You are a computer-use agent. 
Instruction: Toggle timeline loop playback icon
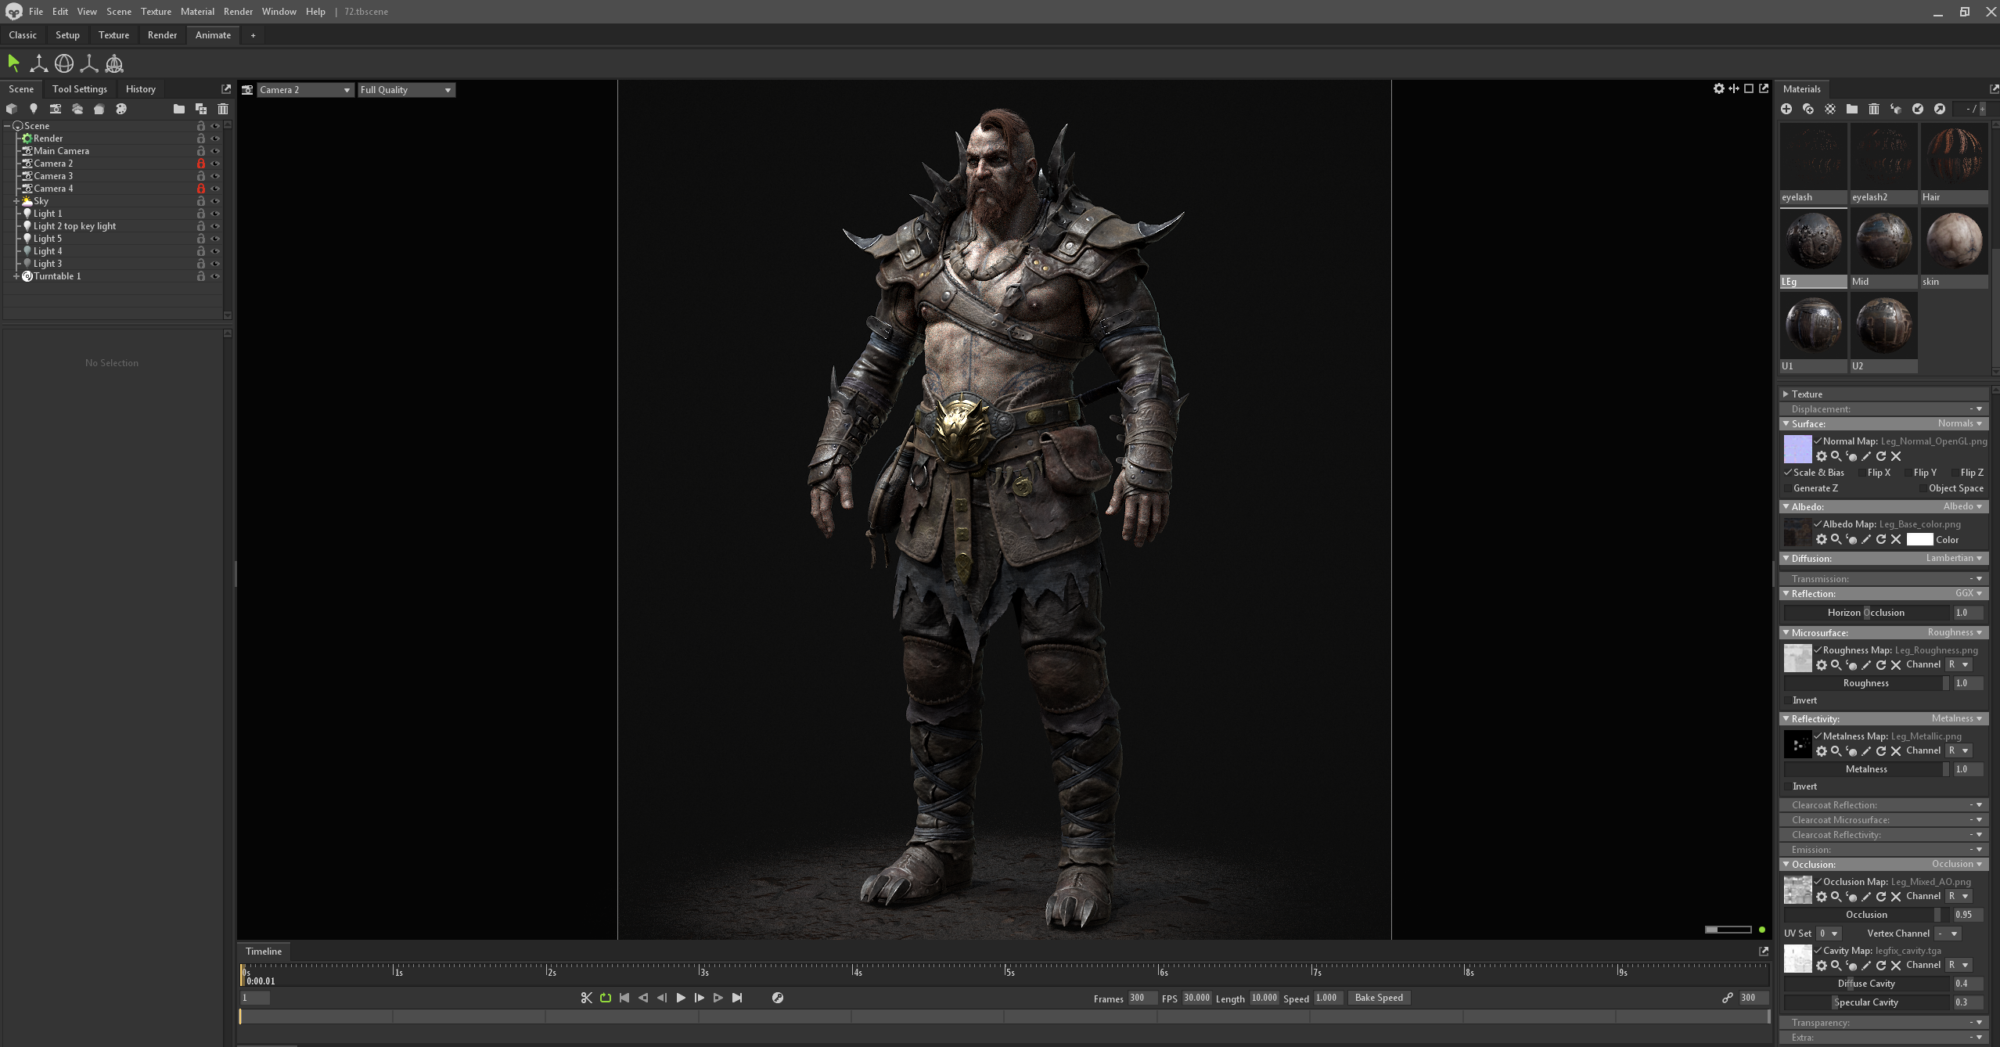[x=606, y=998]
